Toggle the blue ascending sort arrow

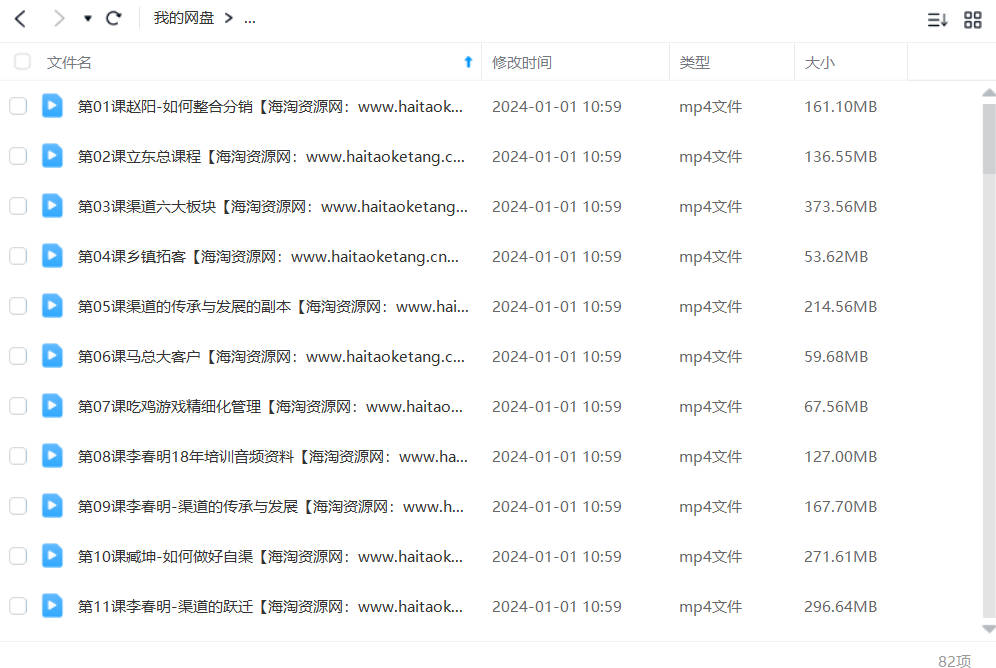468,62
